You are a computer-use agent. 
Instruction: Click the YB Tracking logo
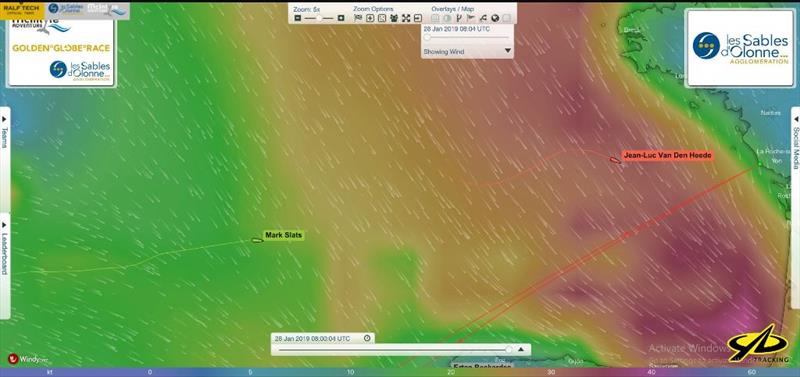click(758, 344)
